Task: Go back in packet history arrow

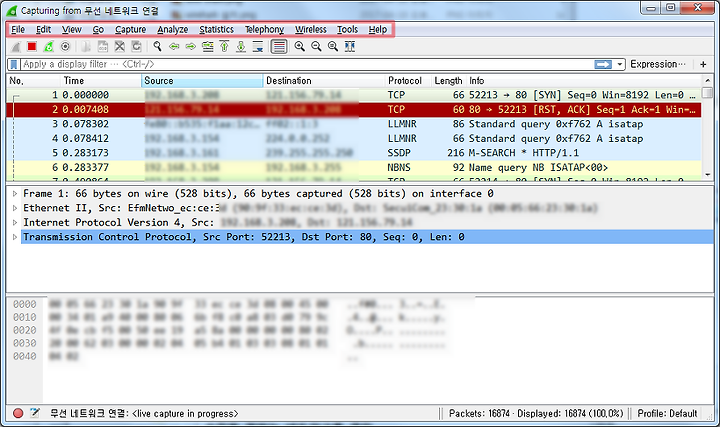Action: (x=174, y=46)
